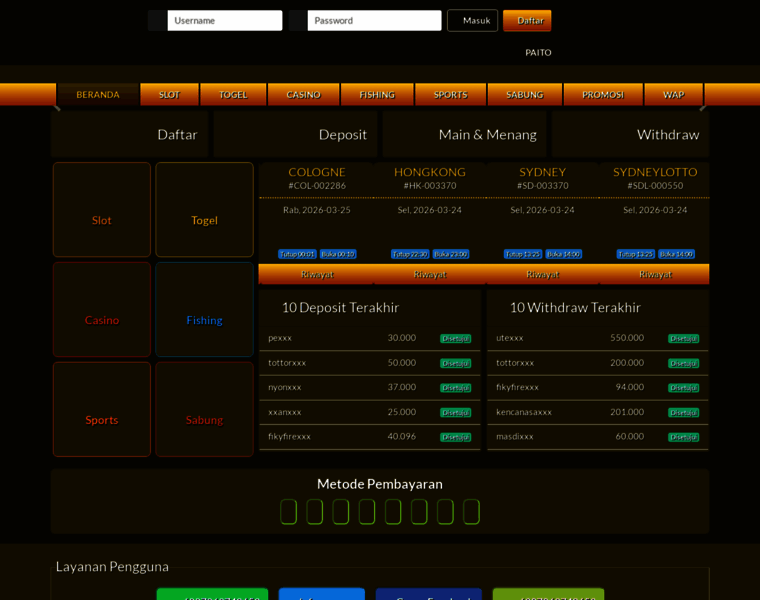Screen dimensions: 760x600
Task: Focus the Password input field
Action: point(373,20)
